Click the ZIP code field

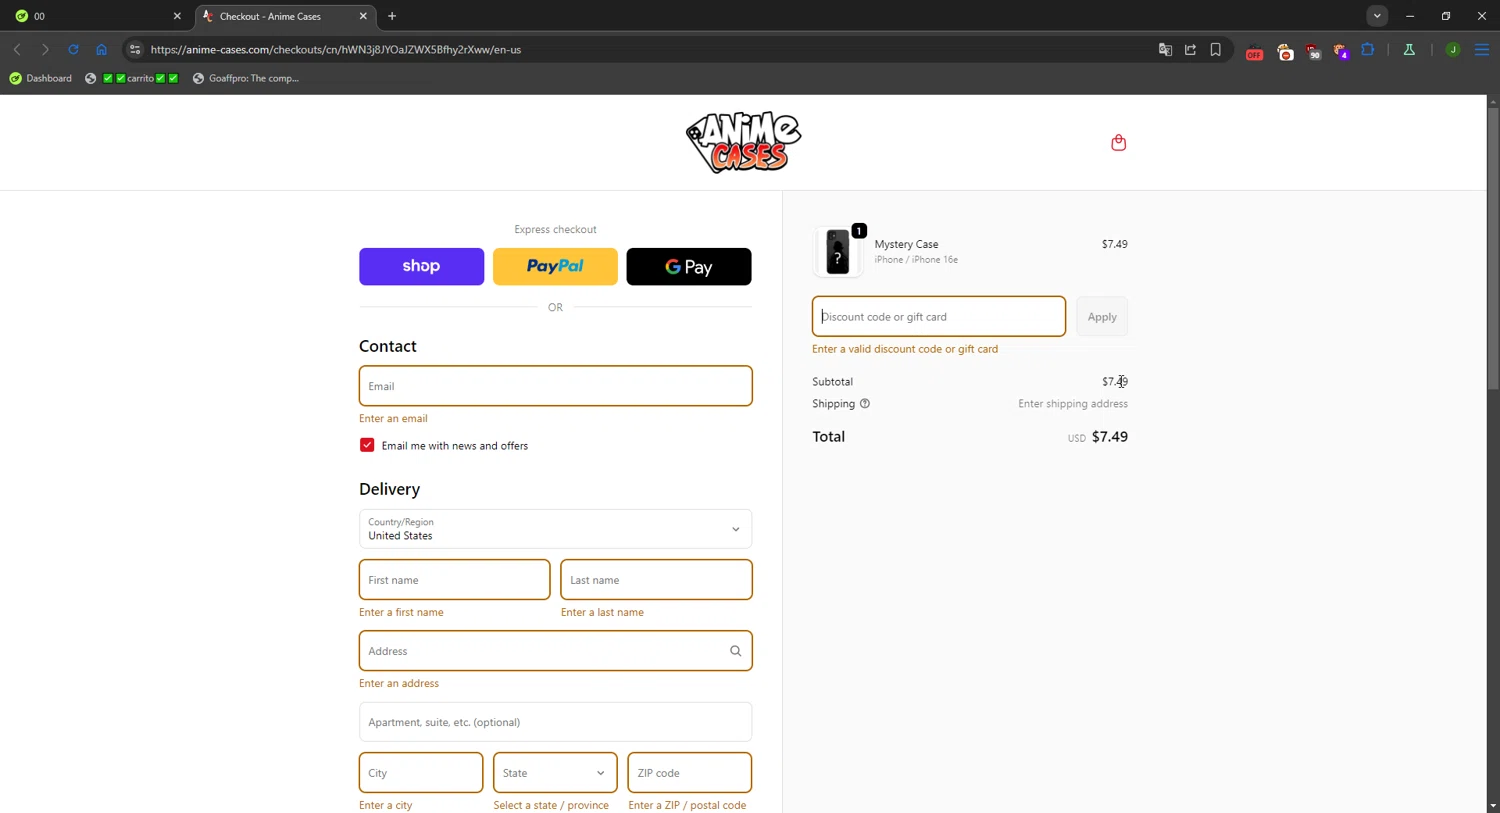click(689, 773)
